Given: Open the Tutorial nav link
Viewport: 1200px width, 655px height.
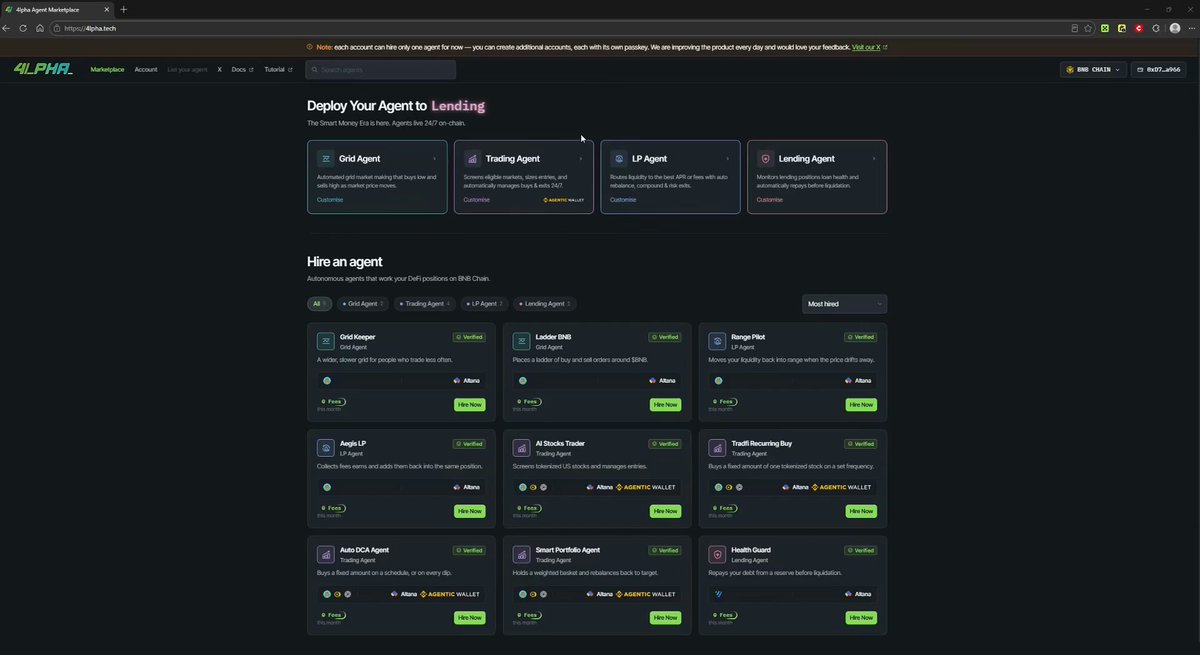Looking at the screenshot, I should point(278,70).
